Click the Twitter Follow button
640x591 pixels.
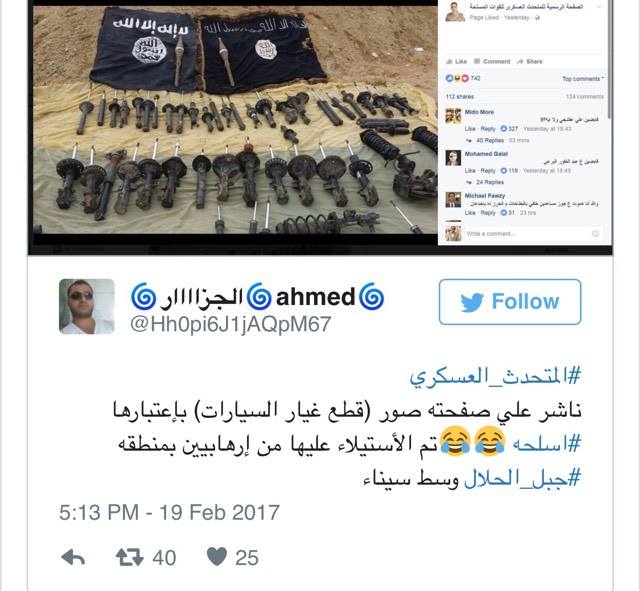[x=510, y=302]
